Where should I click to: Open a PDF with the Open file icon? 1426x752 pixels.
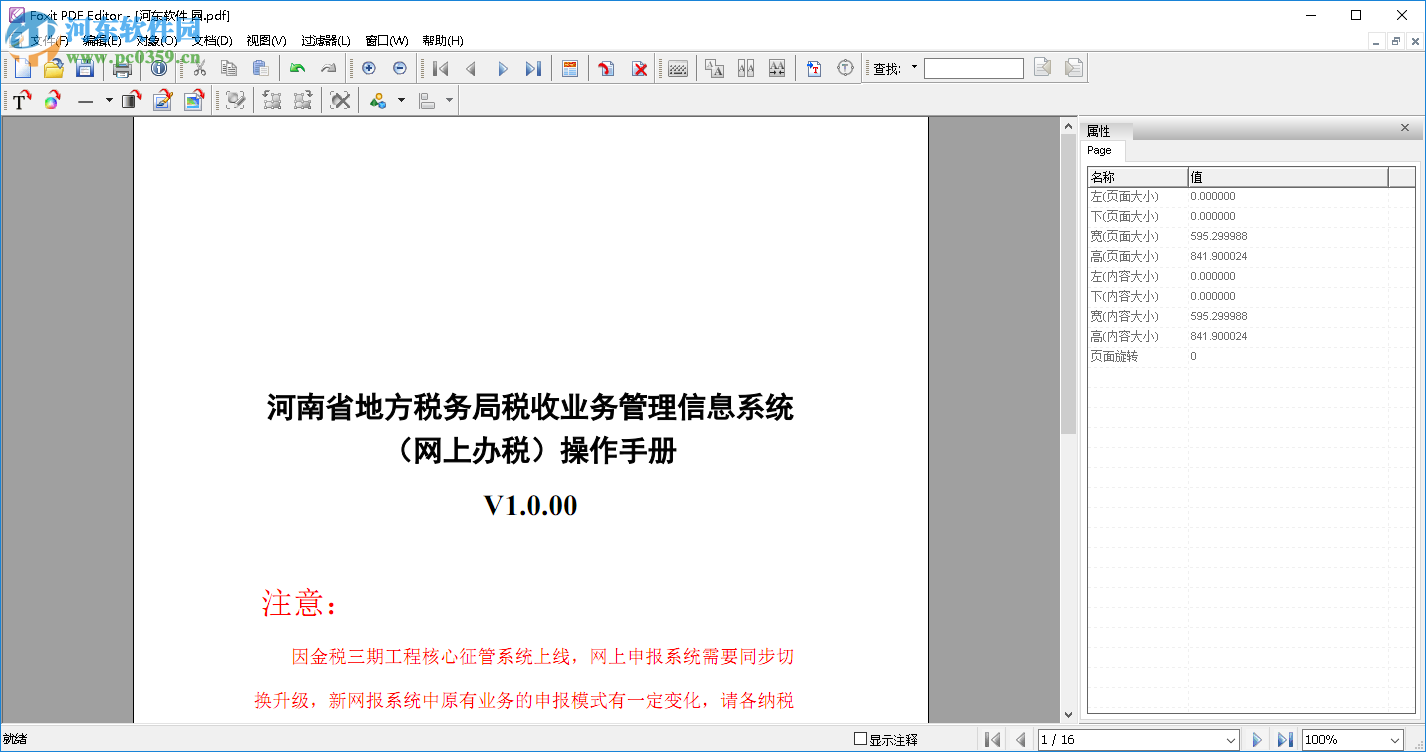tap(54, 68)
